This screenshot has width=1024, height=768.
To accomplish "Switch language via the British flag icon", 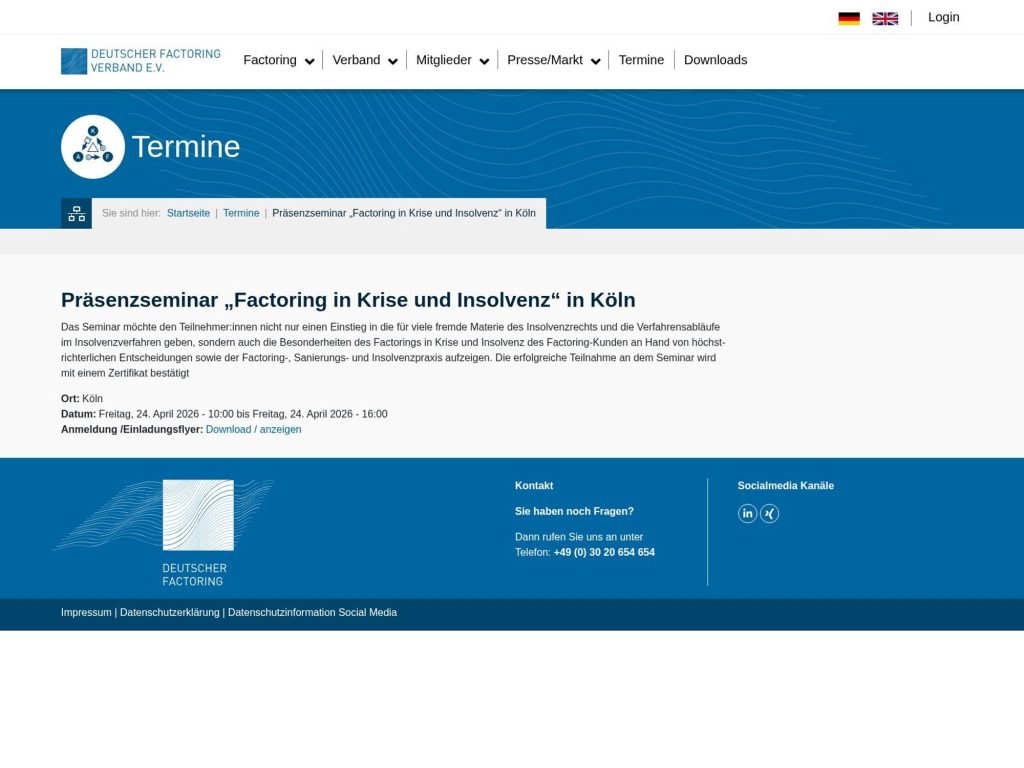I will coord(884,17).
